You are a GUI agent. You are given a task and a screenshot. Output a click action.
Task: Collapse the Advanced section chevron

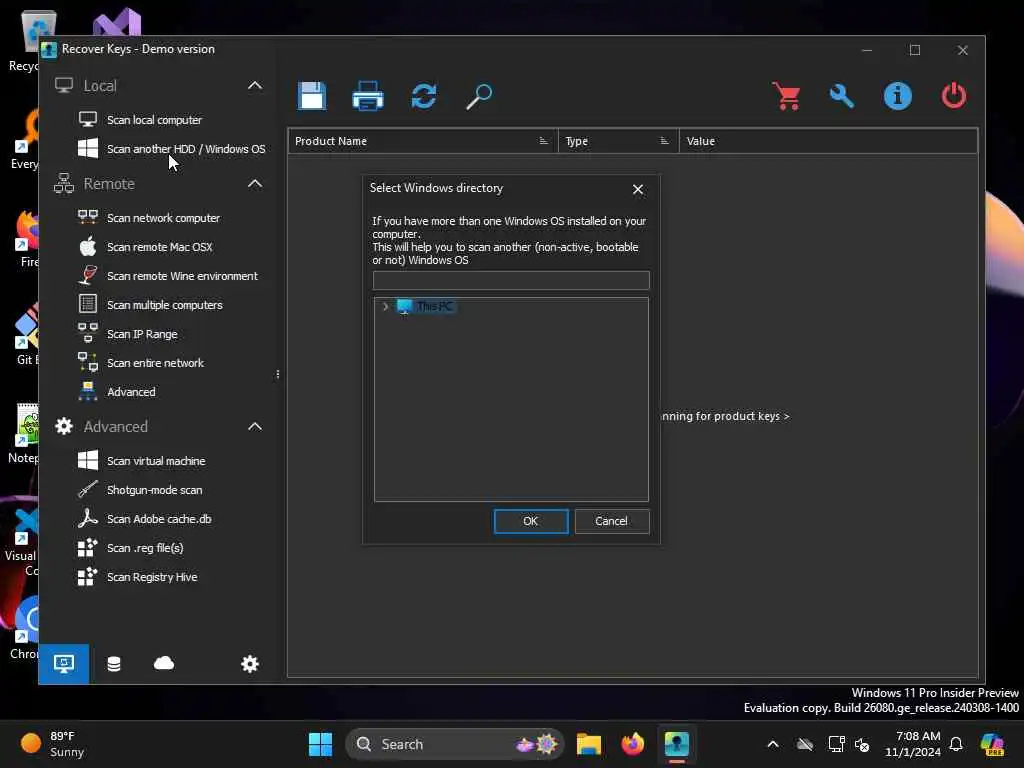pyautogui.click(x=255, y=426)
